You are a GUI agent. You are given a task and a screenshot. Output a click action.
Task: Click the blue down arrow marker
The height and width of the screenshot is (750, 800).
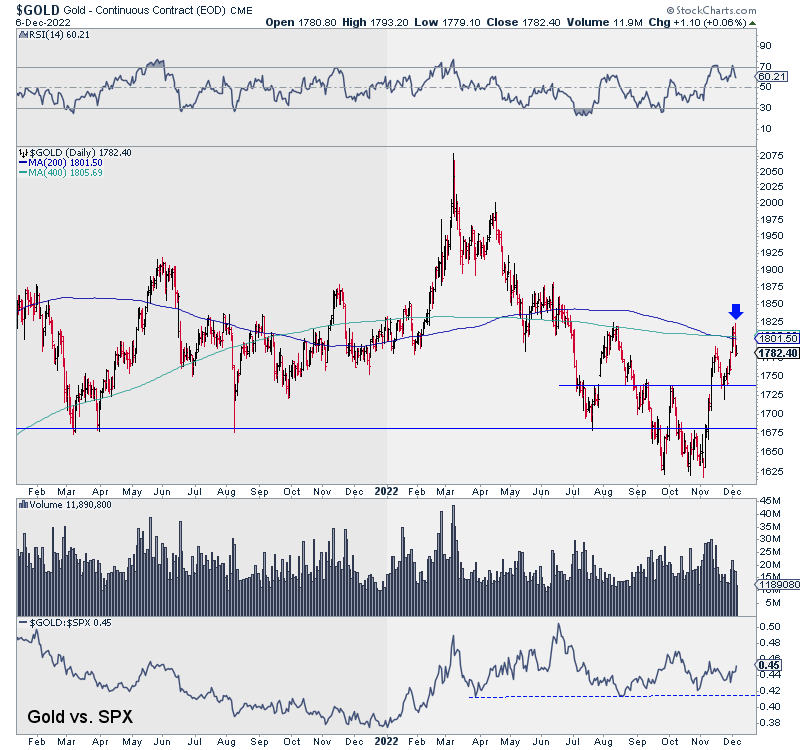coord(736,312)
